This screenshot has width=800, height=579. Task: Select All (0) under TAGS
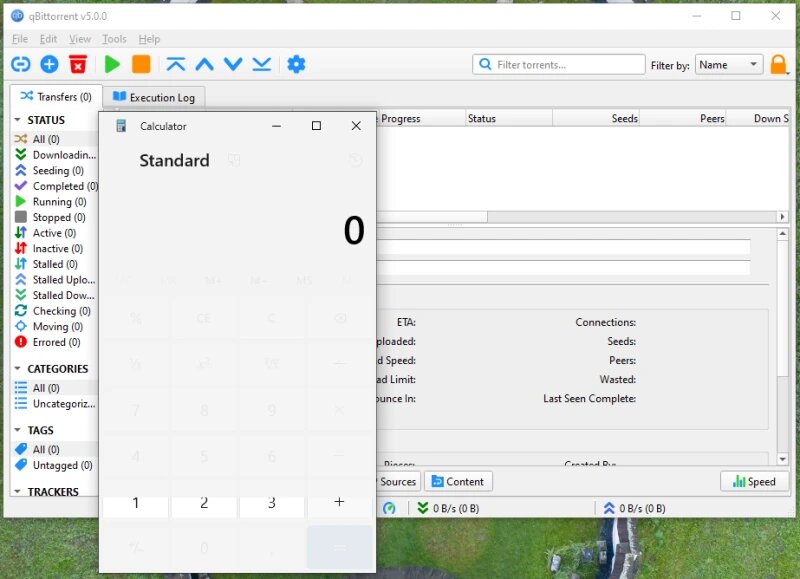coord(55,449)
